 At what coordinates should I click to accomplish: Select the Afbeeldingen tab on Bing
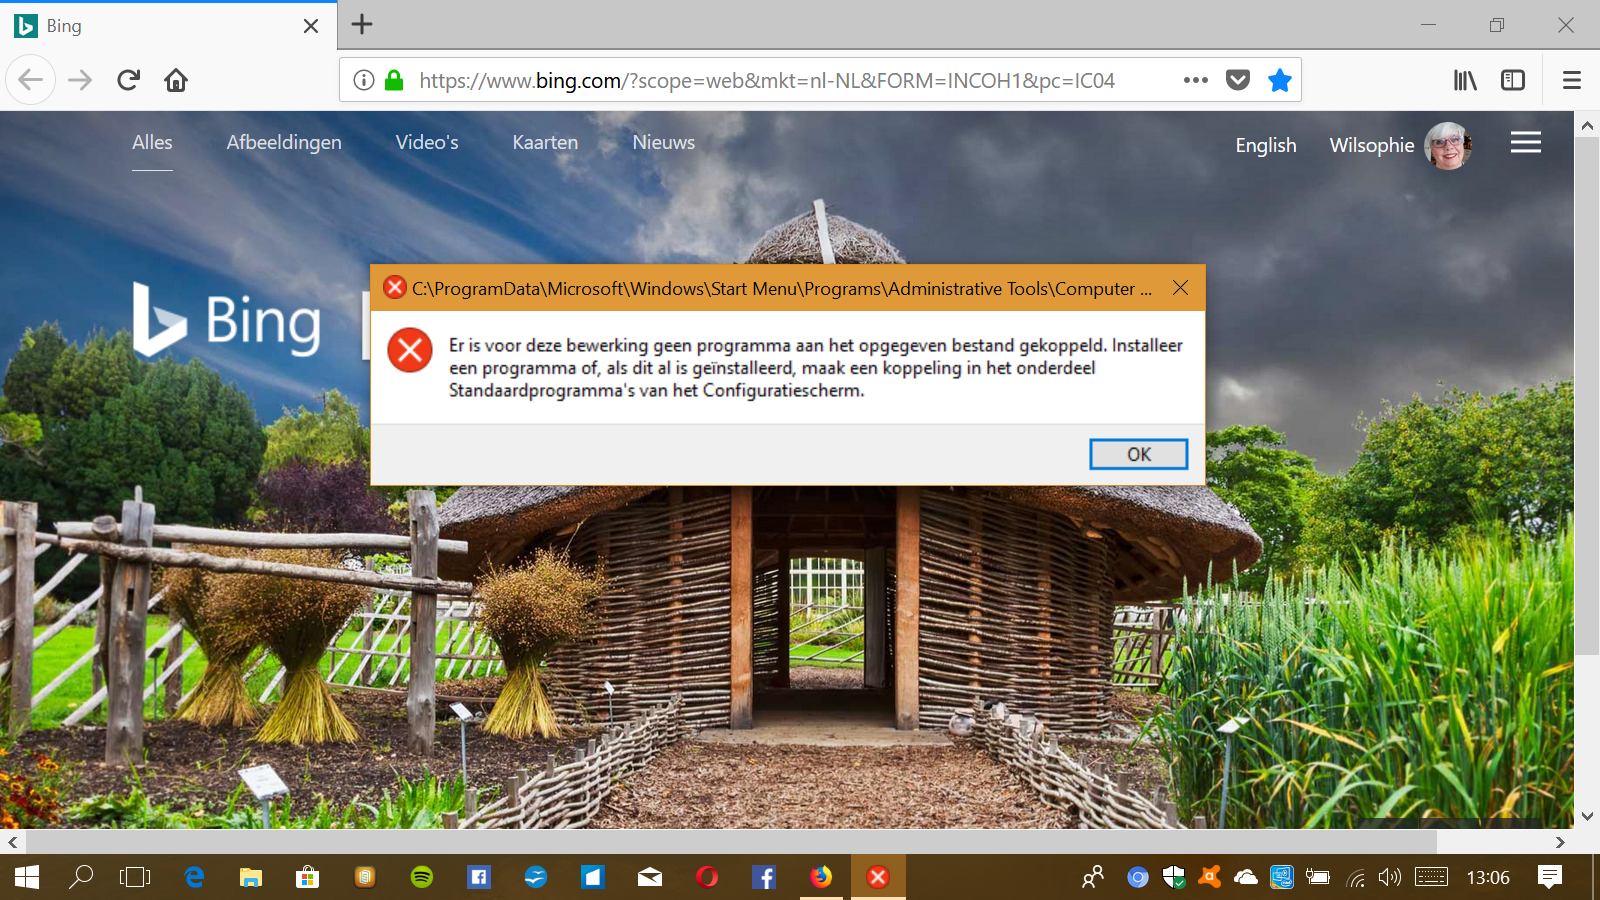click(x=284, y=142)
